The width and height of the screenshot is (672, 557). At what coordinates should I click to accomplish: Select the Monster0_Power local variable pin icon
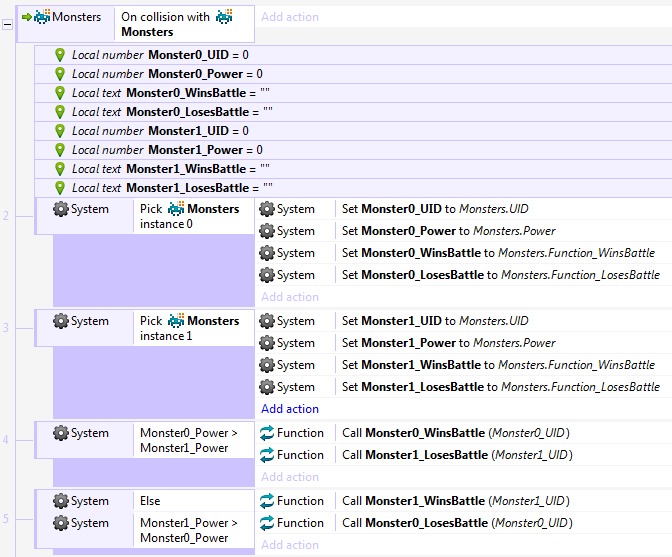(60, 74)
